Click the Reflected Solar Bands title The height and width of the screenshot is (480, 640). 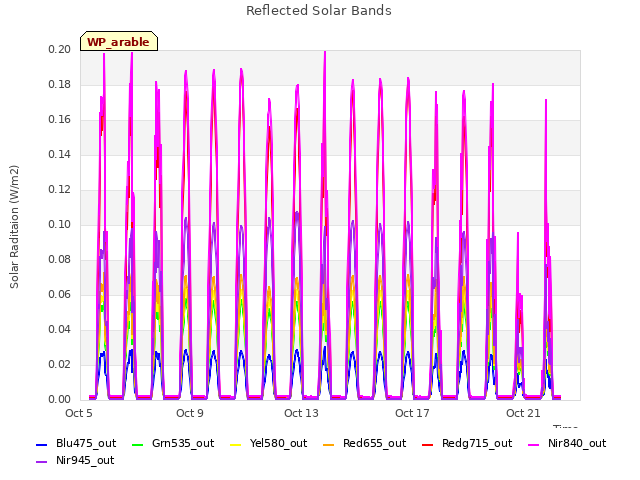[x=319, y=11]
